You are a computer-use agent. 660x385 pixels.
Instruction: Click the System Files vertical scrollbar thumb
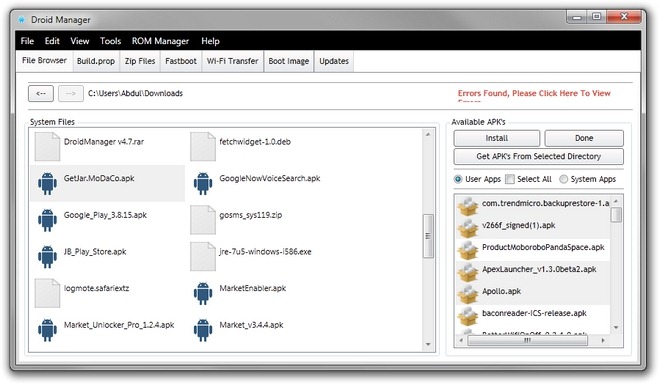[428, 236]
